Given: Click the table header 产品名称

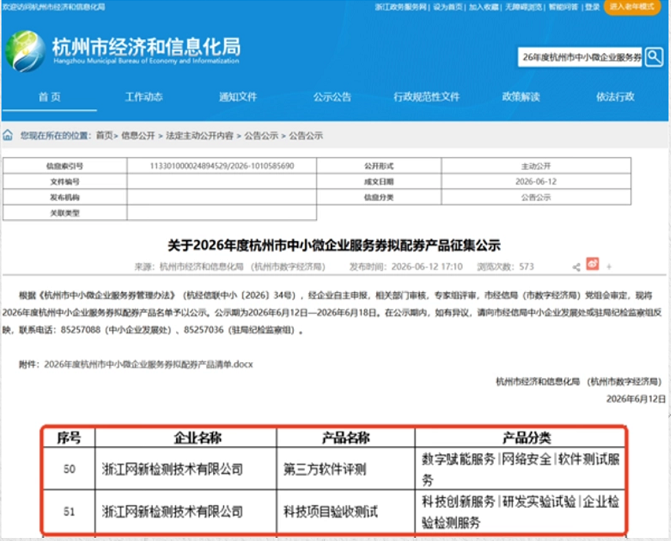Looking at the screenshot, I should (346, 437).
